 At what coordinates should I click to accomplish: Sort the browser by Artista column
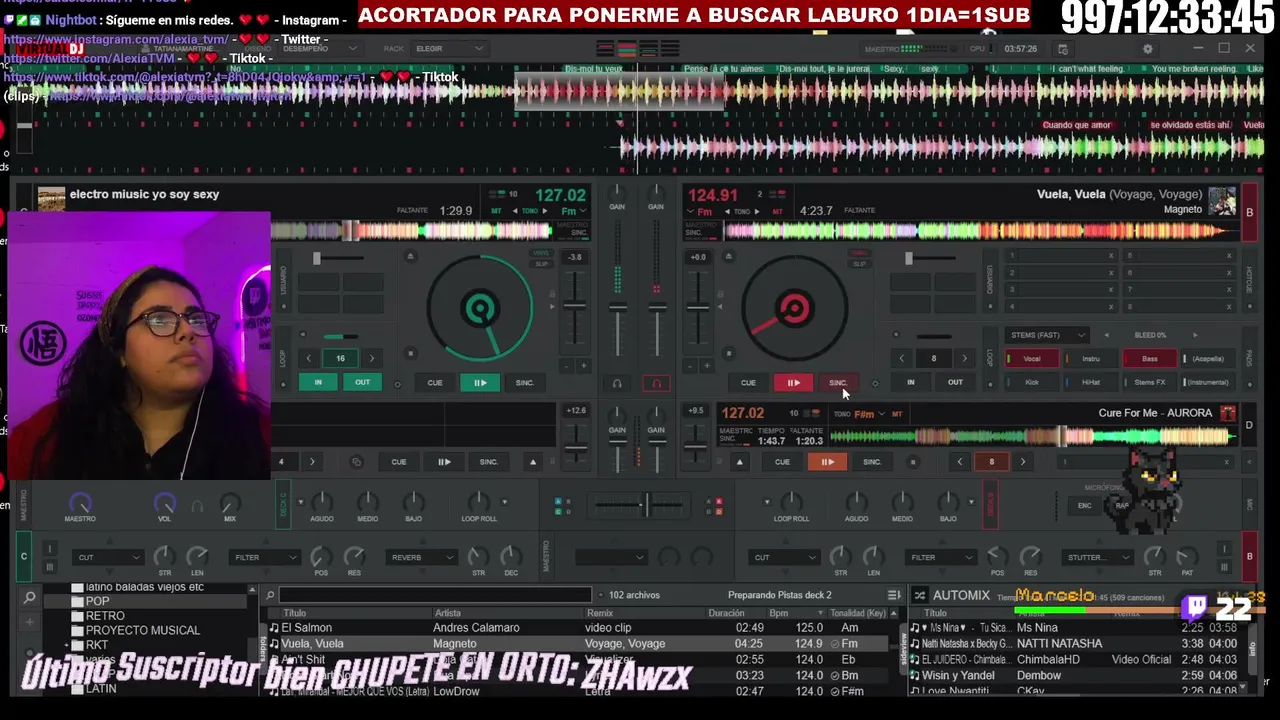coord(448,613)
